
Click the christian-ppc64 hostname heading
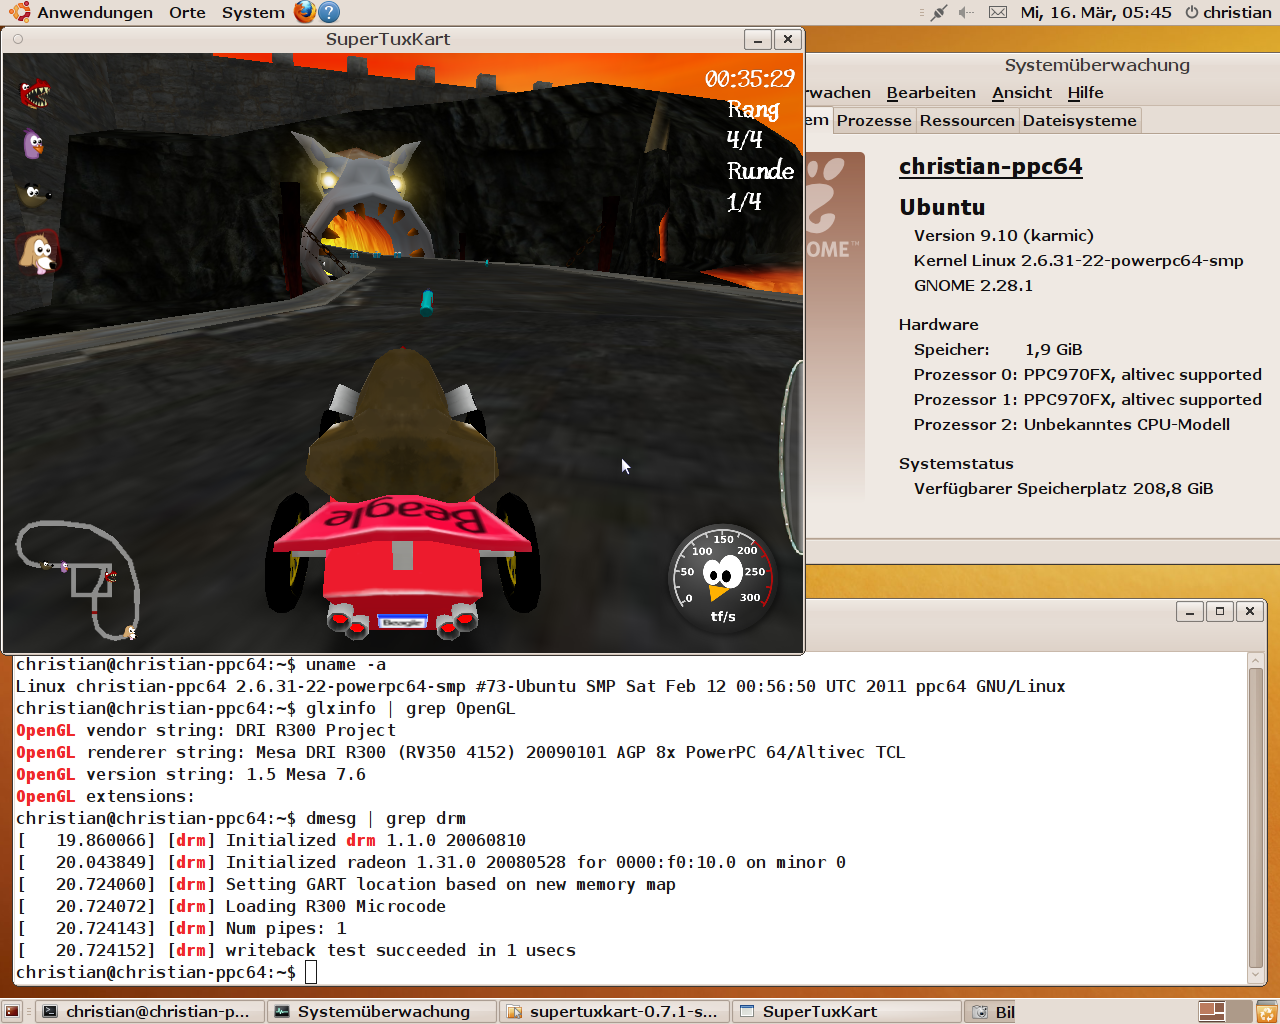(x=990, y=166)
